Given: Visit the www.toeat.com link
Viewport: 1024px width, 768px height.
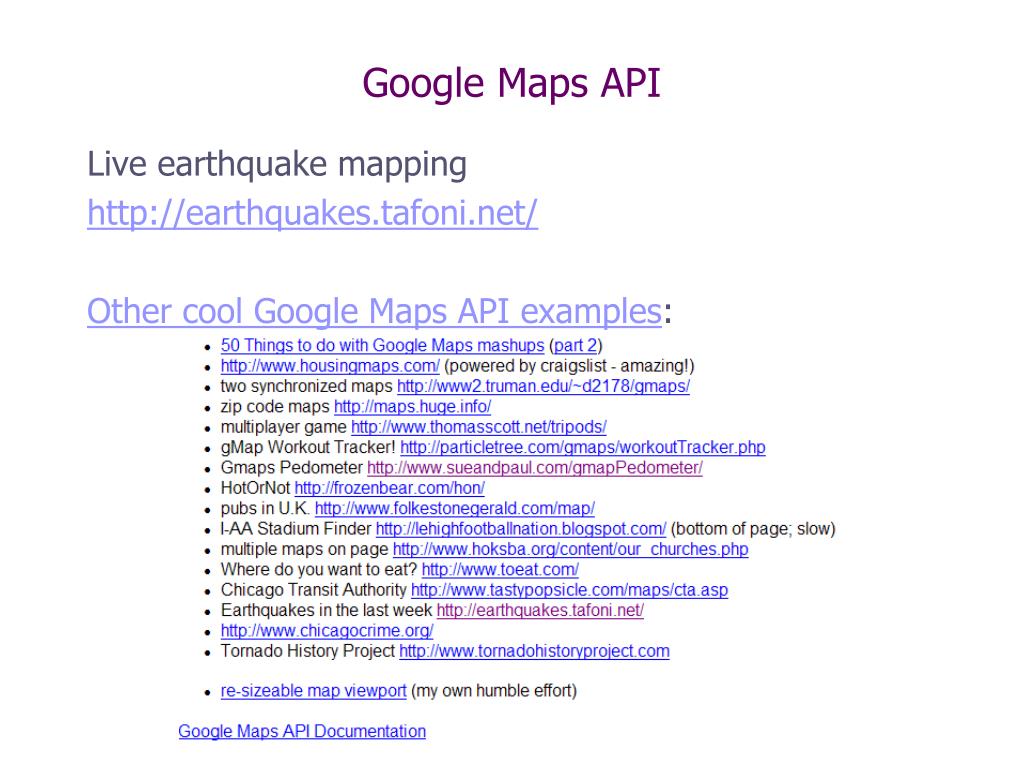Looking at the screenshot, I should coord(500,569).
